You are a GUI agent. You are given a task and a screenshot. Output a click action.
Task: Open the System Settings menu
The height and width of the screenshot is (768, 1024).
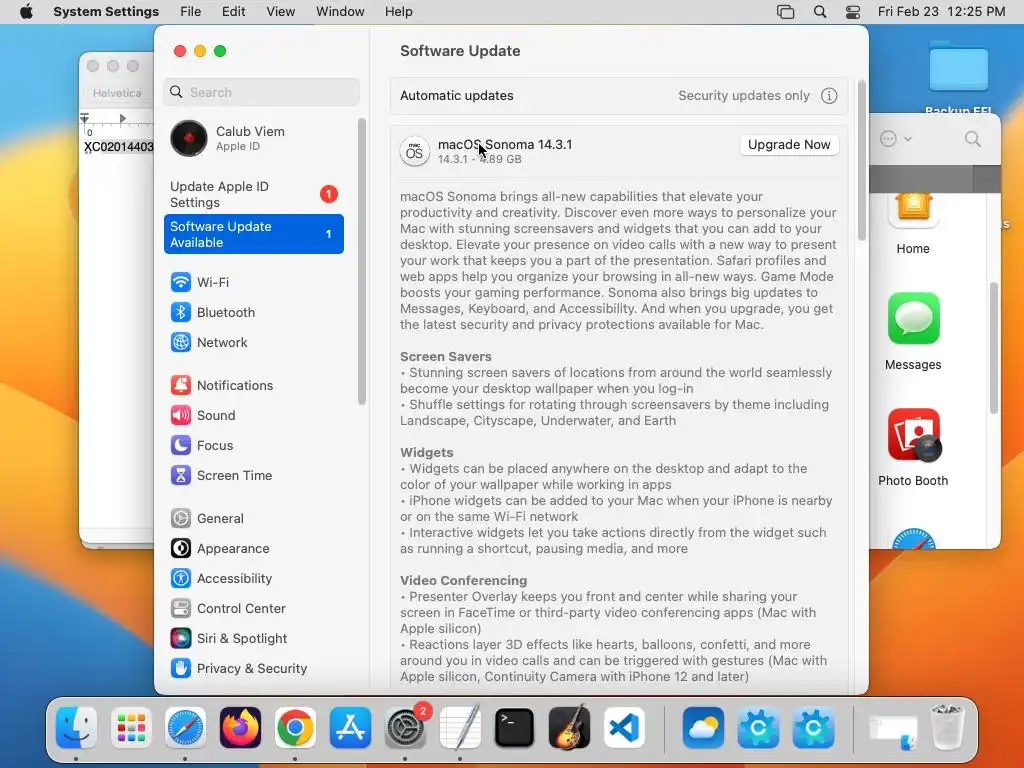(x=106, y=12)
